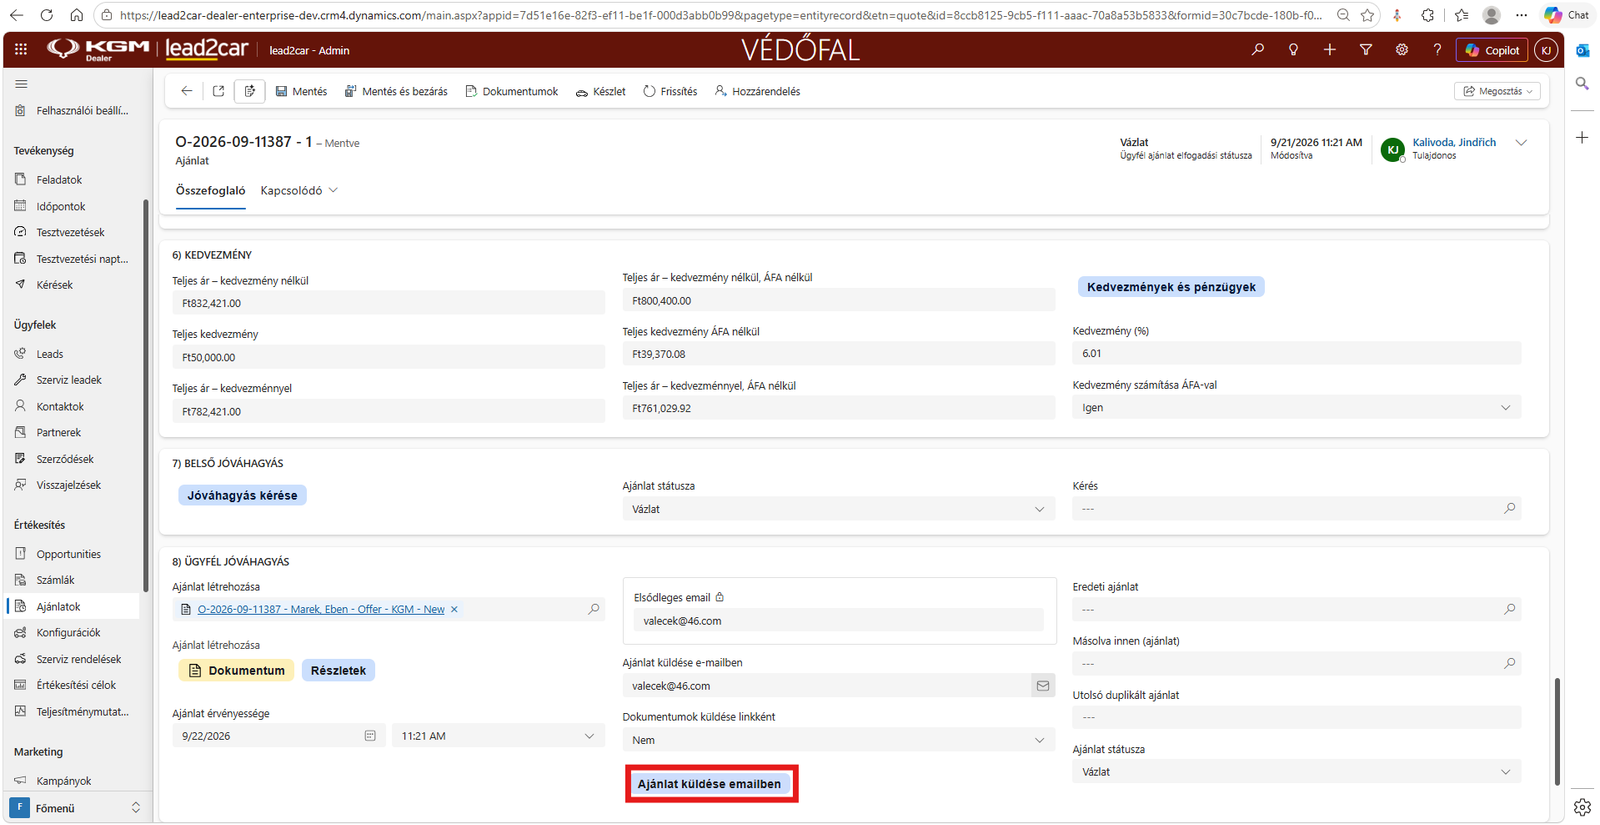The image size is (1600, 825).
Task: Click Mentés és bezárás in toolbar
Action: (396, 91)
